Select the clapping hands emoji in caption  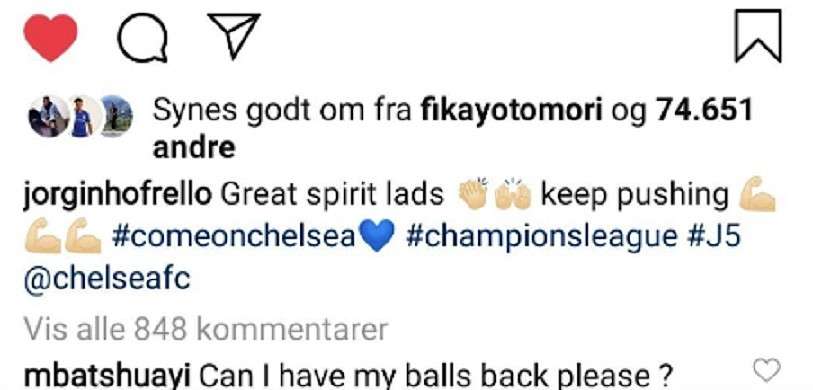click(474, 196)
